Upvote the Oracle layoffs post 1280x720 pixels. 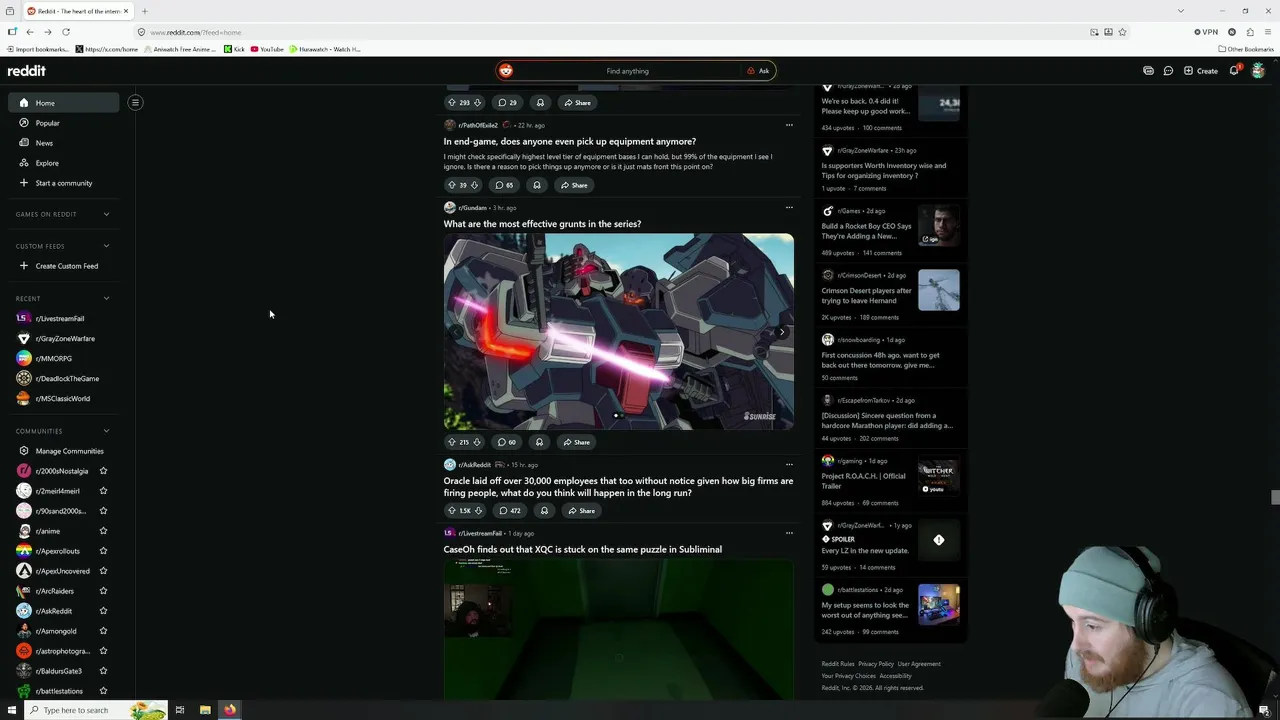(x=451, y=511)
